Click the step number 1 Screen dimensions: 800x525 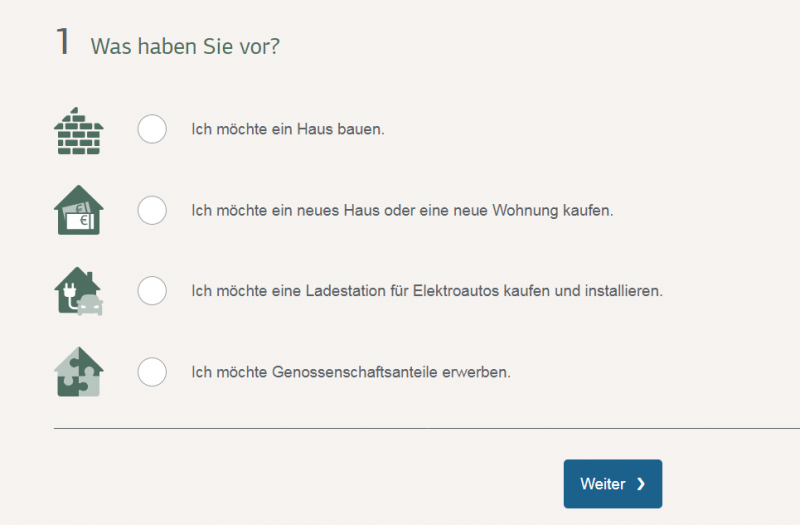click(63, 42)
